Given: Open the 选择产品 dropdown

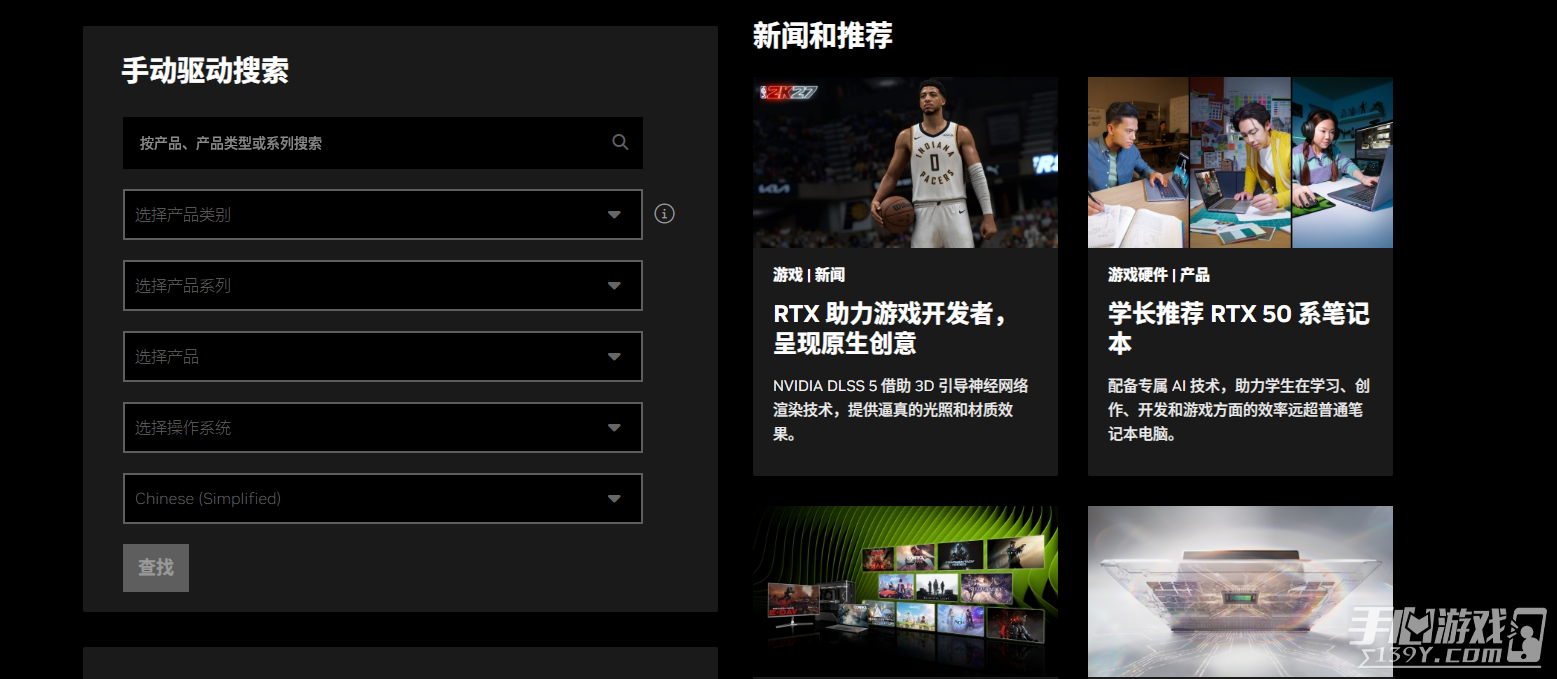Looking at the screenshot, I should pyautogui.click(x=383, y=357).
